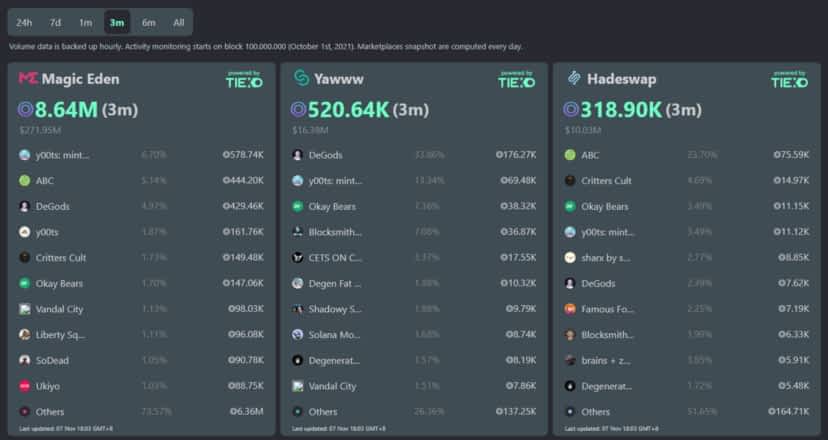Click the Shadowy S... avatar icon

coord(298,309)
